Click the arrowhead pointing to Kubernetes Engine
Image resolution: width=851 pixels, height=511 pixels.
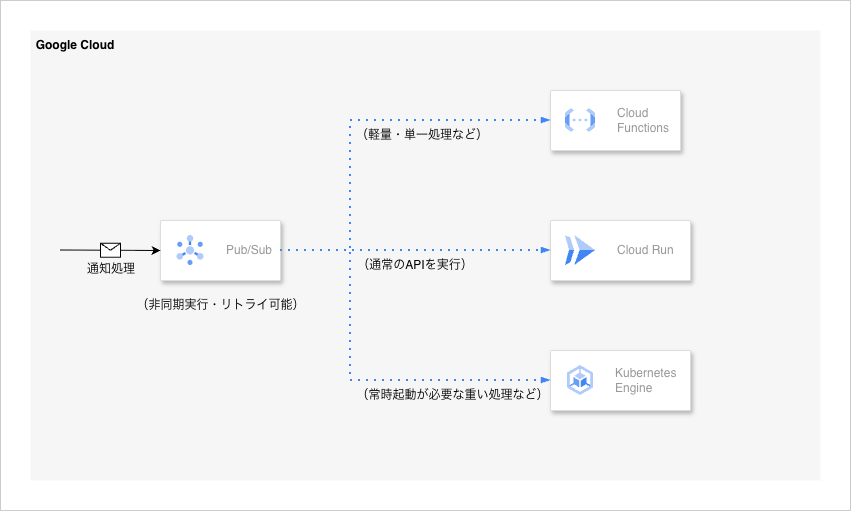click(x=545, y=380)
